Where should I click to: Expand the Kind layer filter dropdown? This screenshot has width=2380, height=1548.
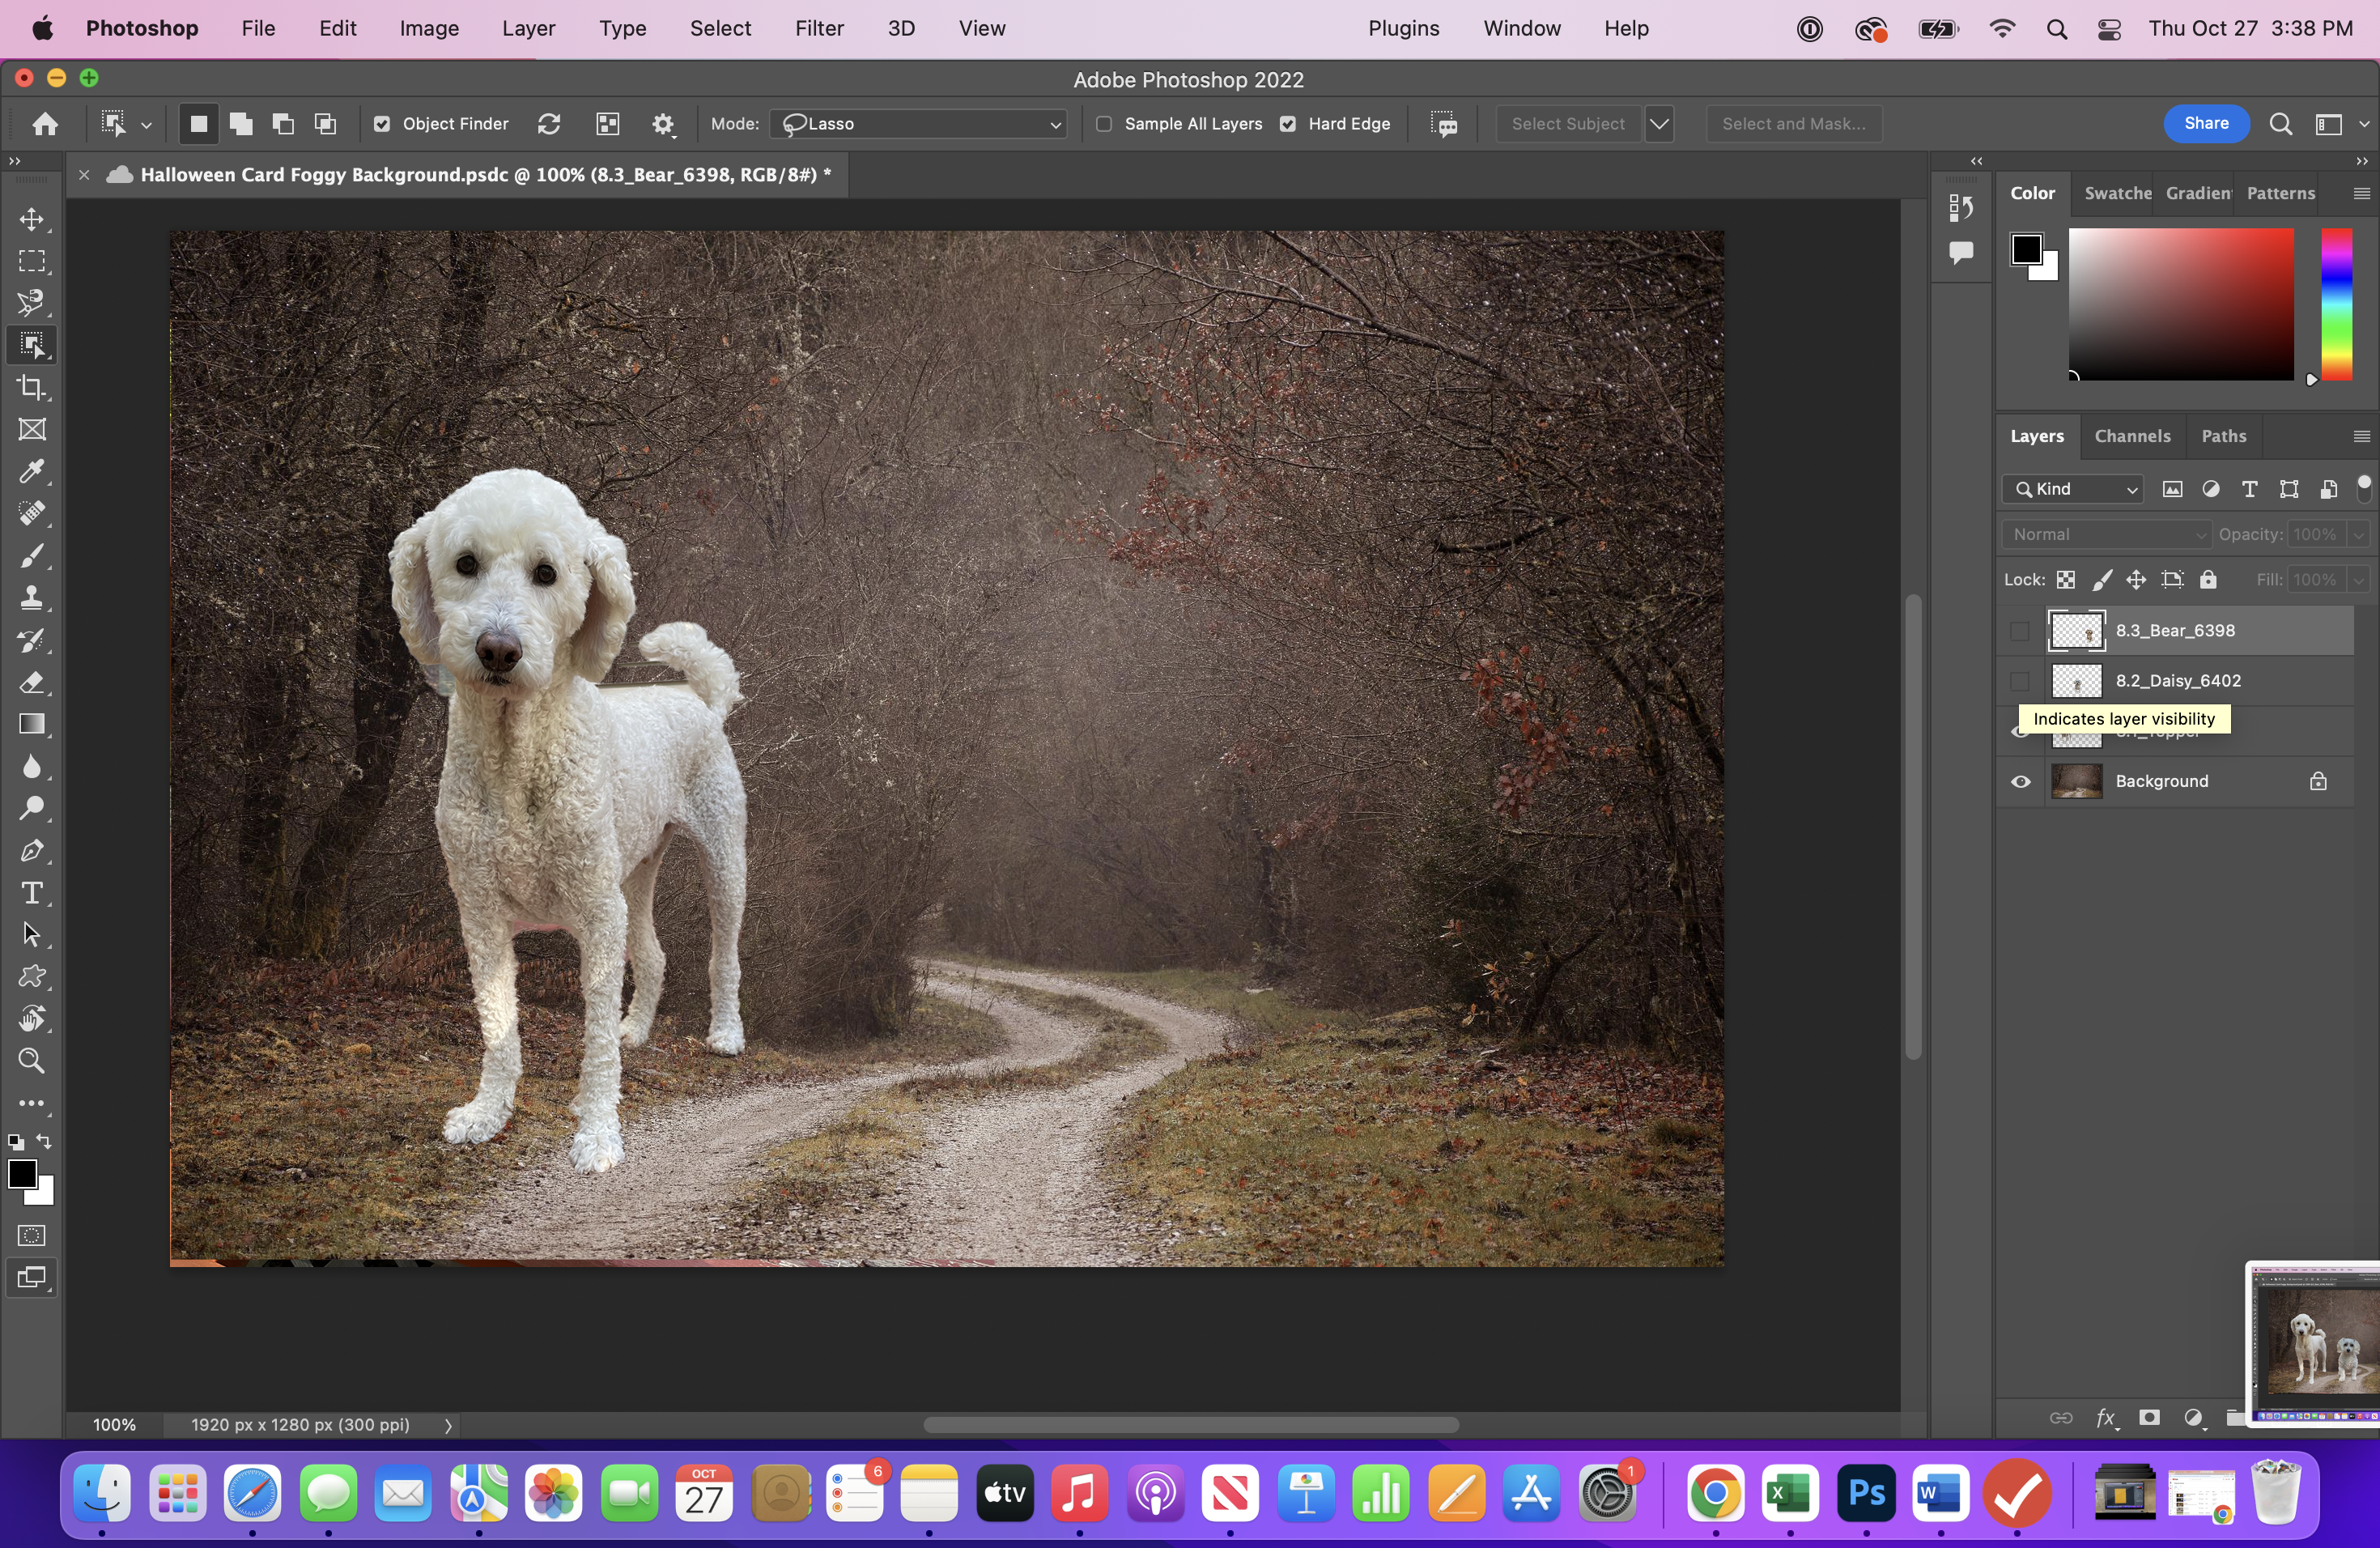[2074, 489]
